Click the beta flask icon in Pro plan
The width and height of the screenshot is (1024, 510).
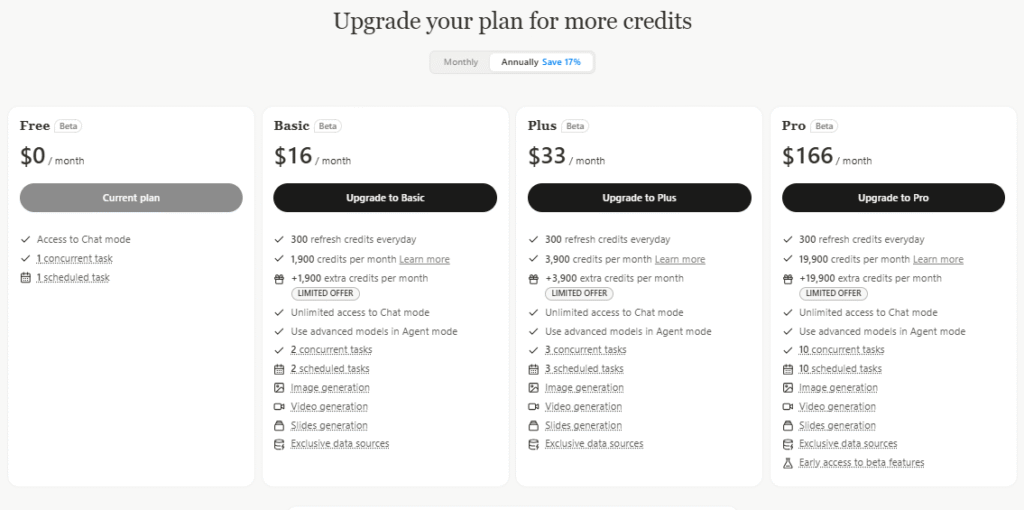[x=788, y=463]
